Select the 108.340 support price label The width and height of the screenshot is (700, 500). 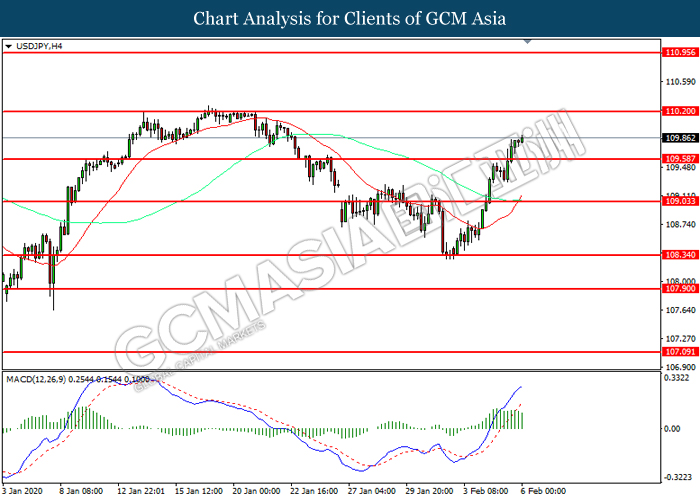[680, 255]
